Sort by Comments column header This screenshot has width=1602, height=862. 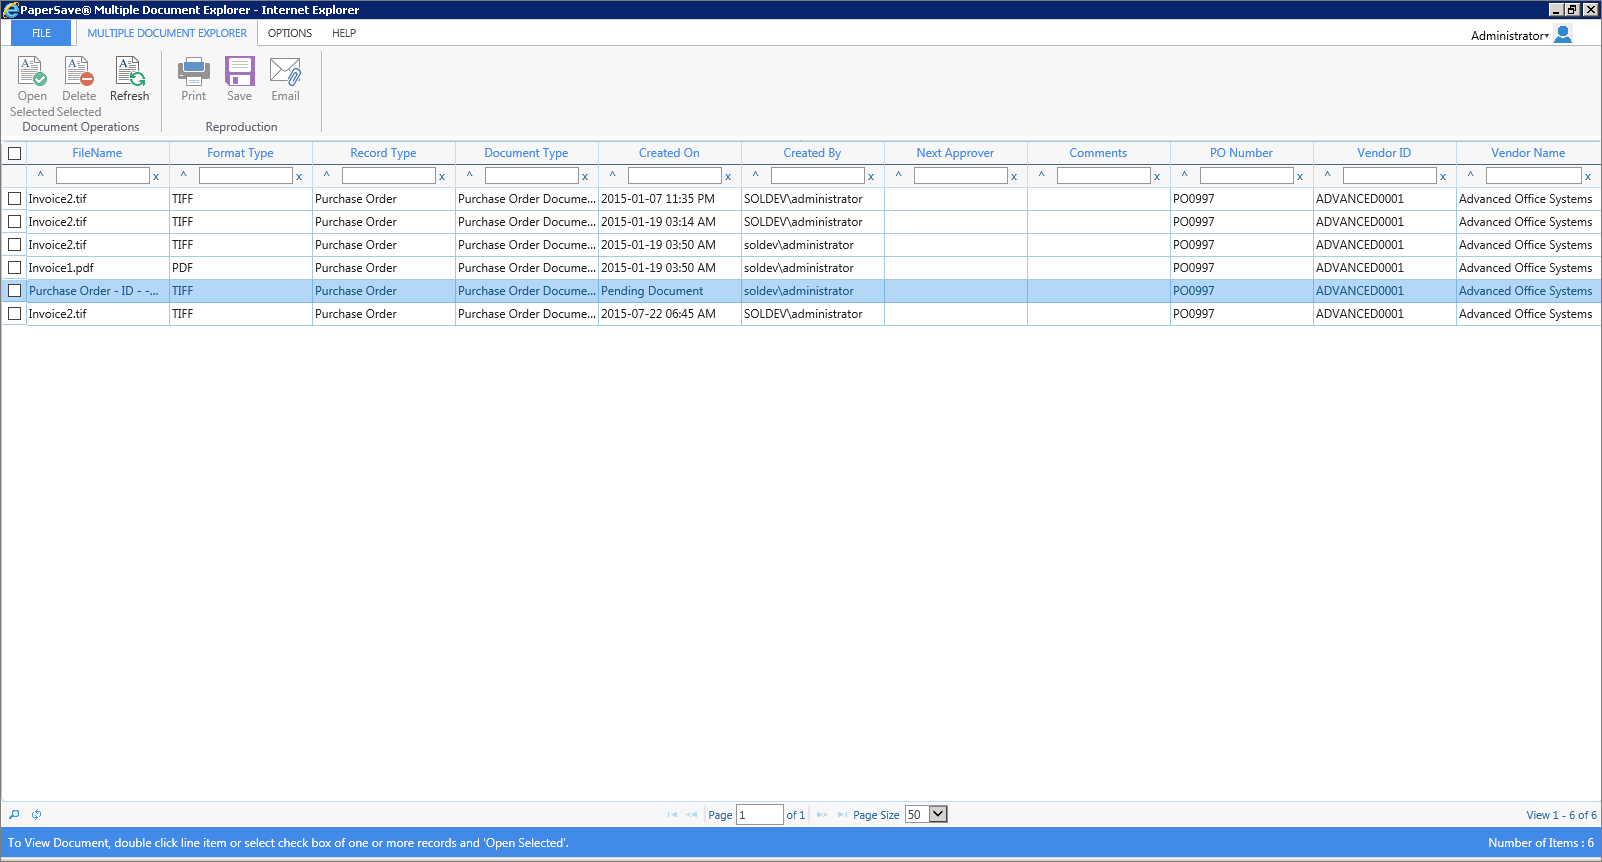pyautogui.click(x=1098, y=153)
